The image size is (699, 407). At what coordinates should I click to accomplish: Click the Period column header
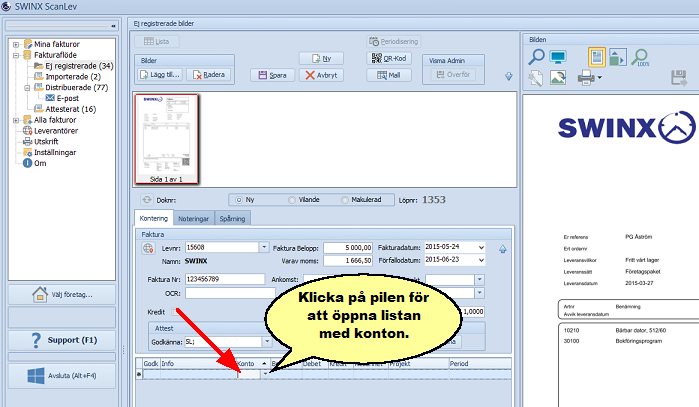(480, 363)
